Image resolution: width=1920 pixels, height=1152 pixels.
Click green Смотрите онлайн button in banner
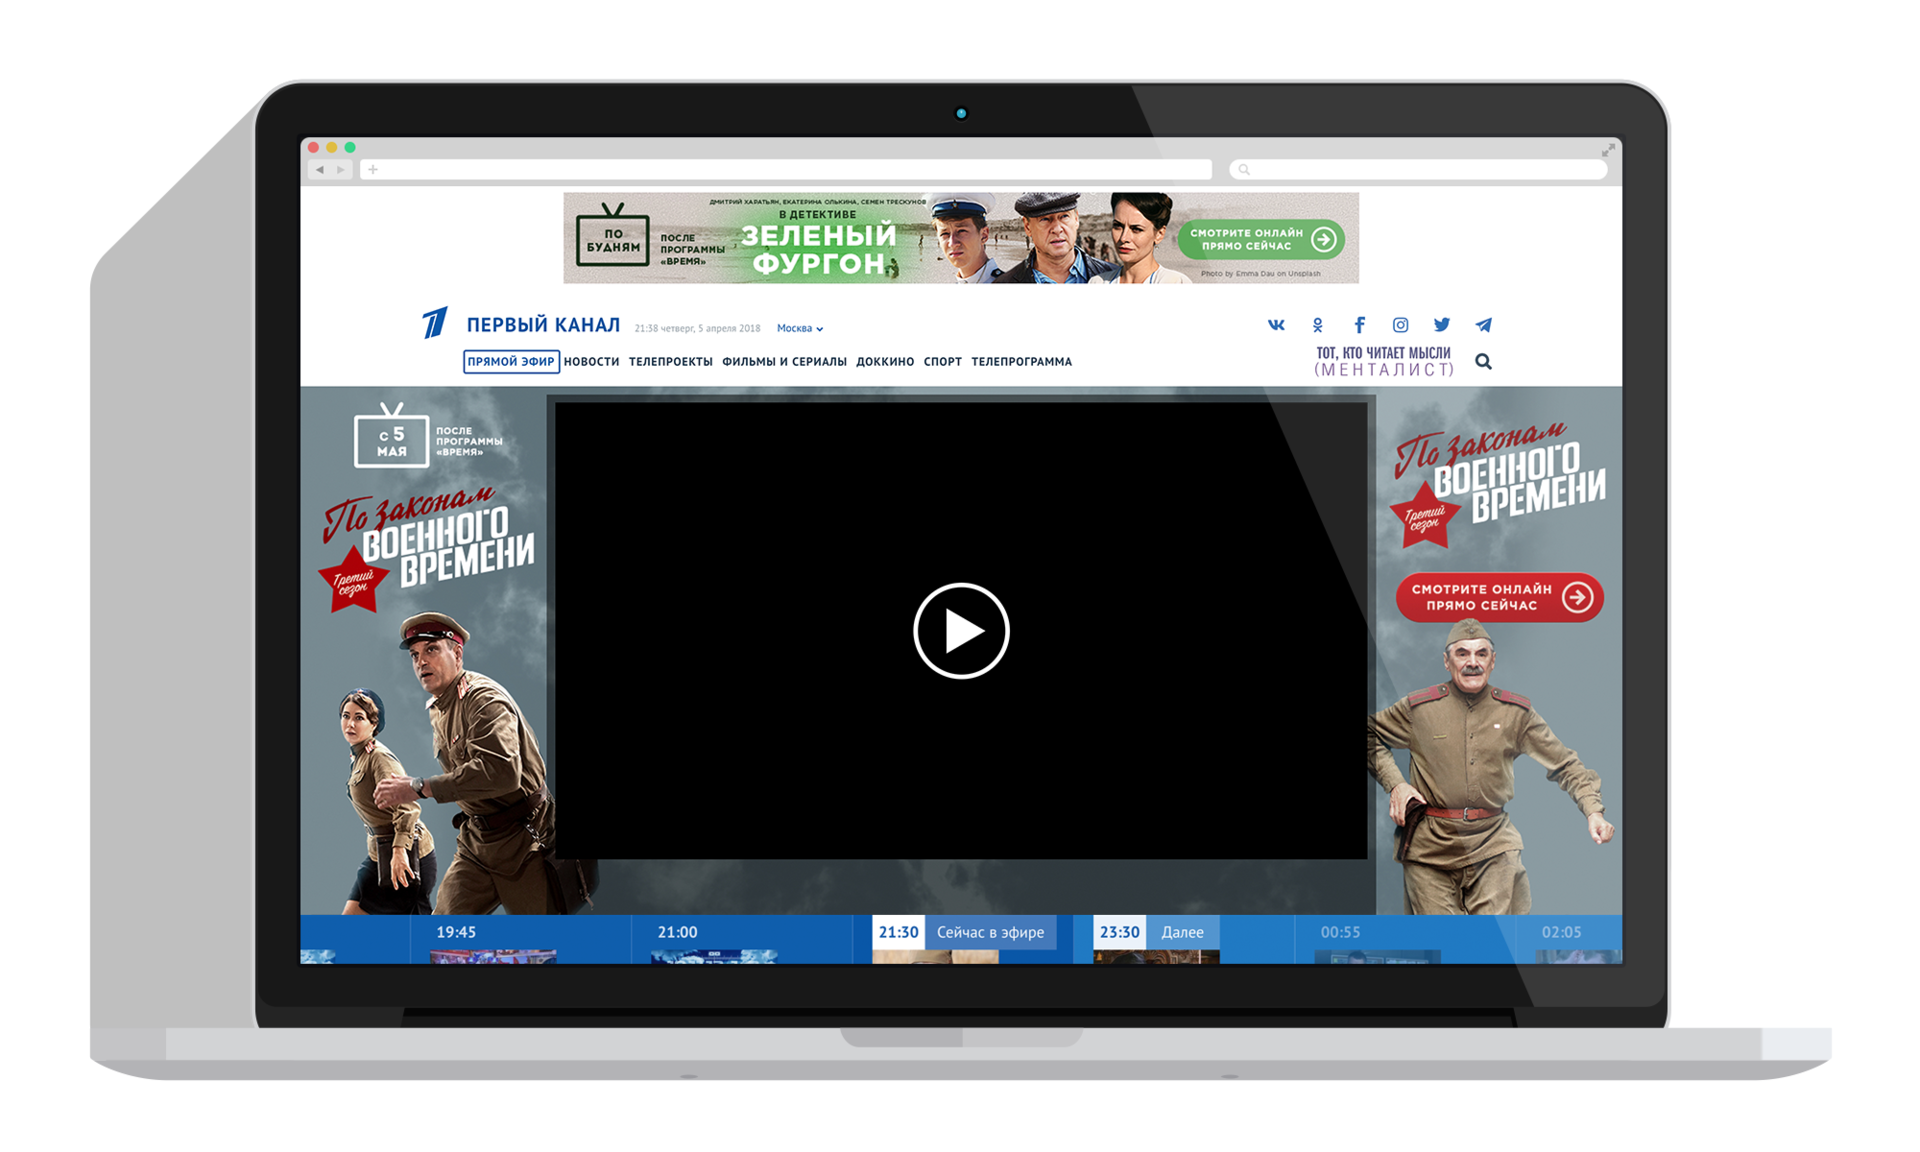click(x=1261, y=240)
